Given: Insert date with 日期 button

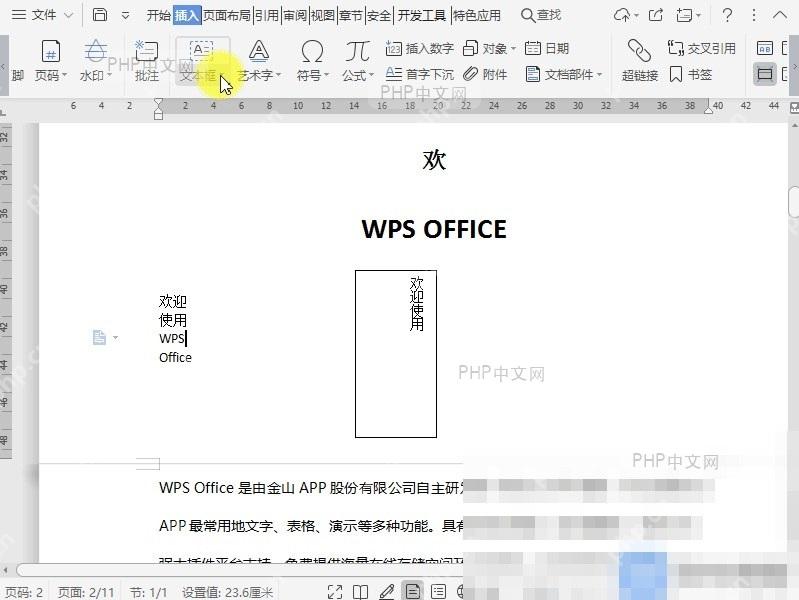Looking at the screenshot, I should [547, 48].
